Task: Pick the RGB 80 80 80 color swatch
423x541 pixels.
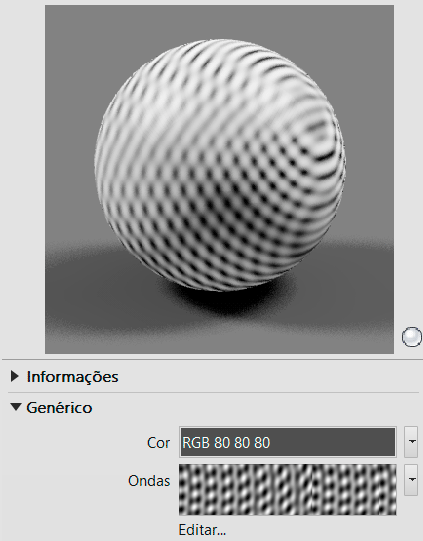Action: pyautogui.click(x=288, y=442)
